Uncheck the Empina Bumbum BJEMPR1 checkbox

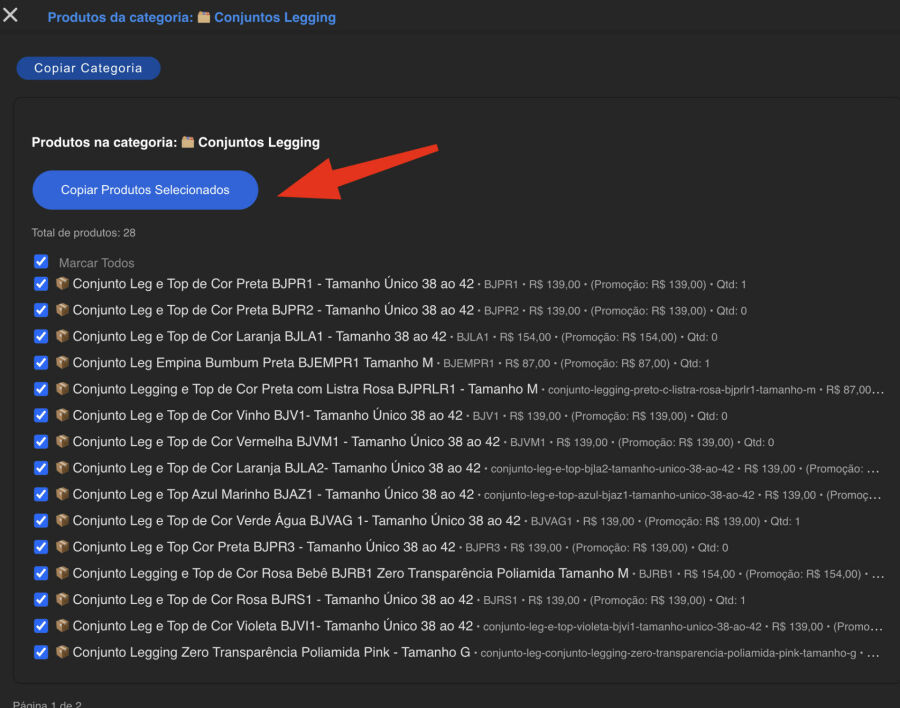click(x=41, y=362)
